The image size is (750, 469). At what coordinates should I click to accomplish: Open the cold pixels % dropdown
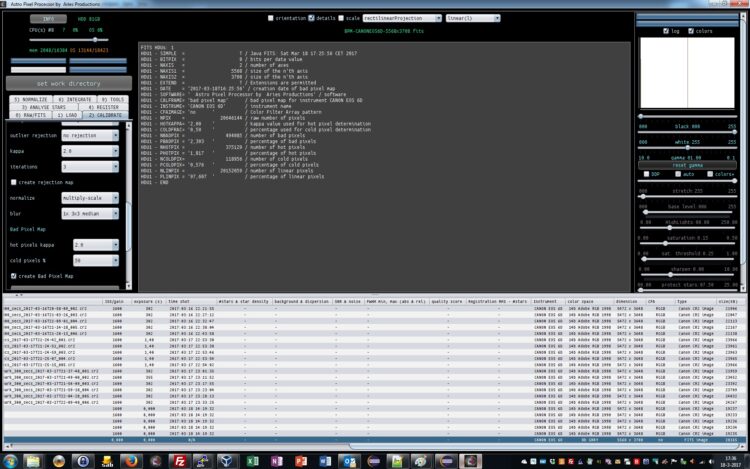(x=96, y=261)
